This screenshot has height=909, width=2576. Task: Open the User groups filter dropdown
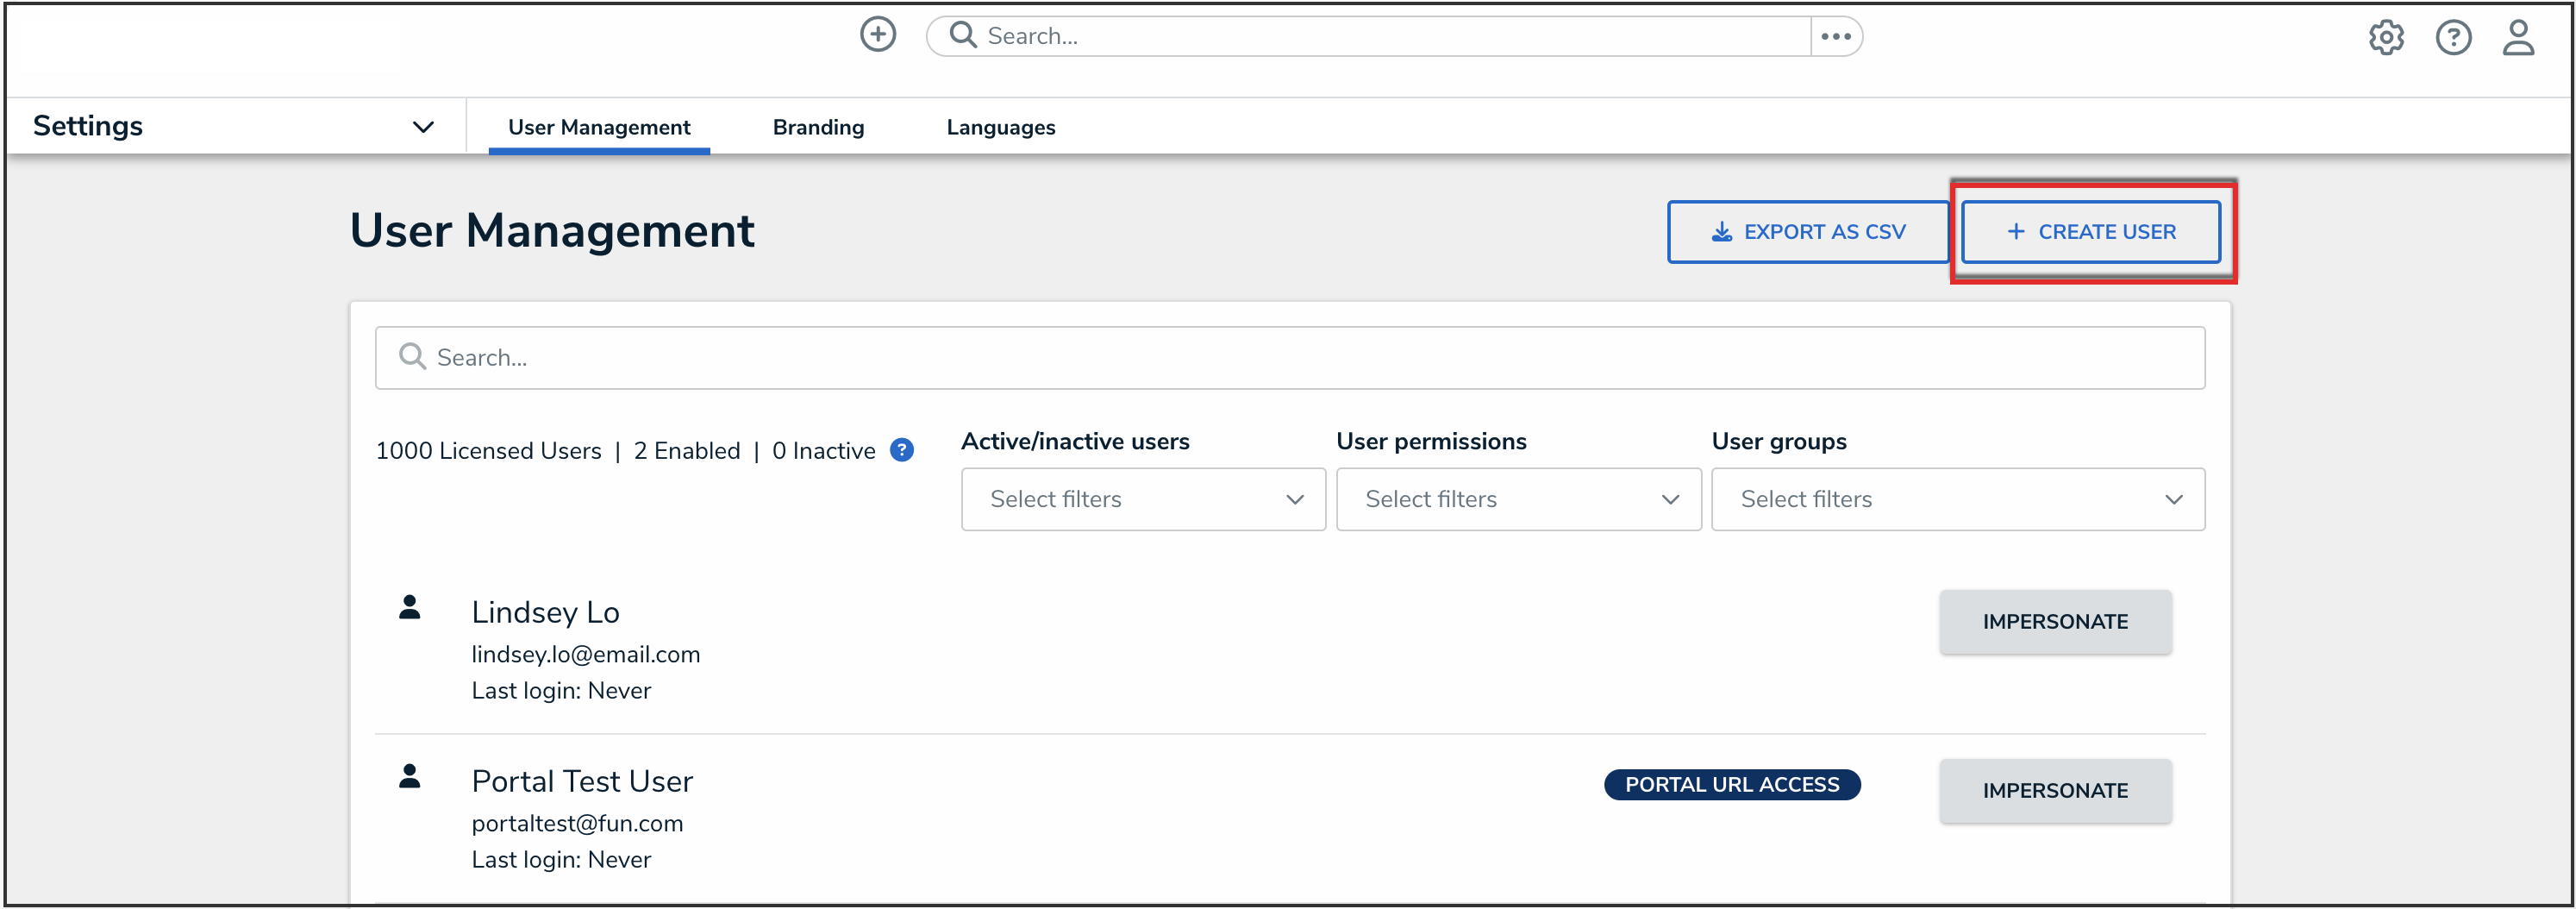1957,499
